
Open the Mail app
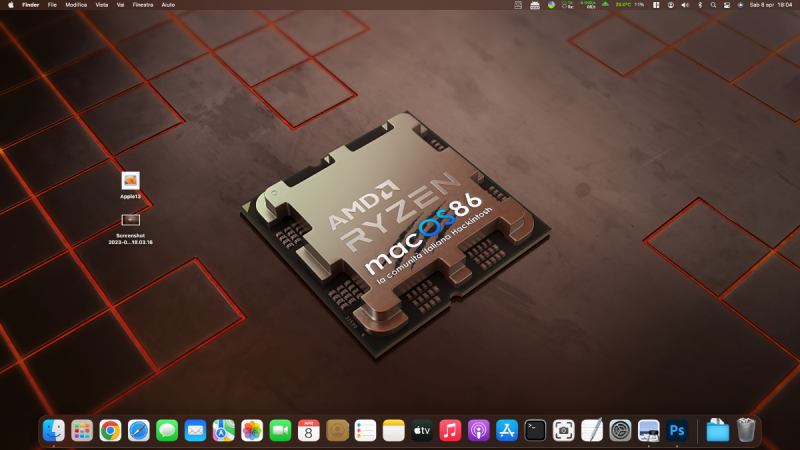[195, 431]
